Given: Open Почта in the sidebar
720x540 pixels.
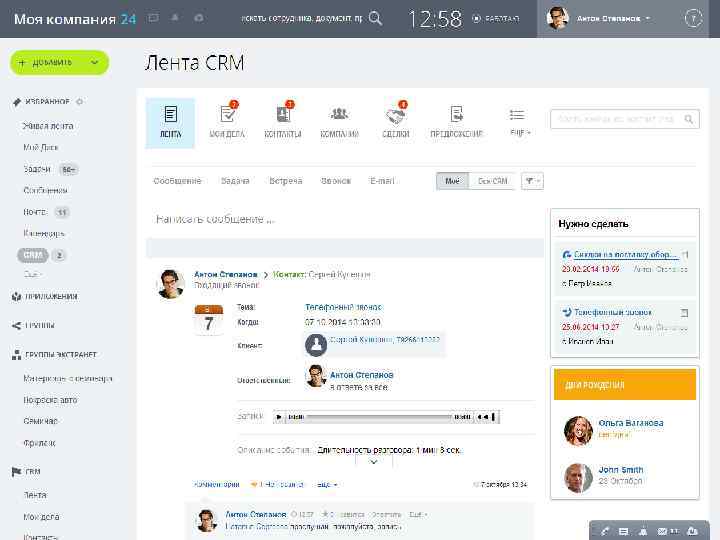Looking at the screenshot, I should (x=35, y=212).
